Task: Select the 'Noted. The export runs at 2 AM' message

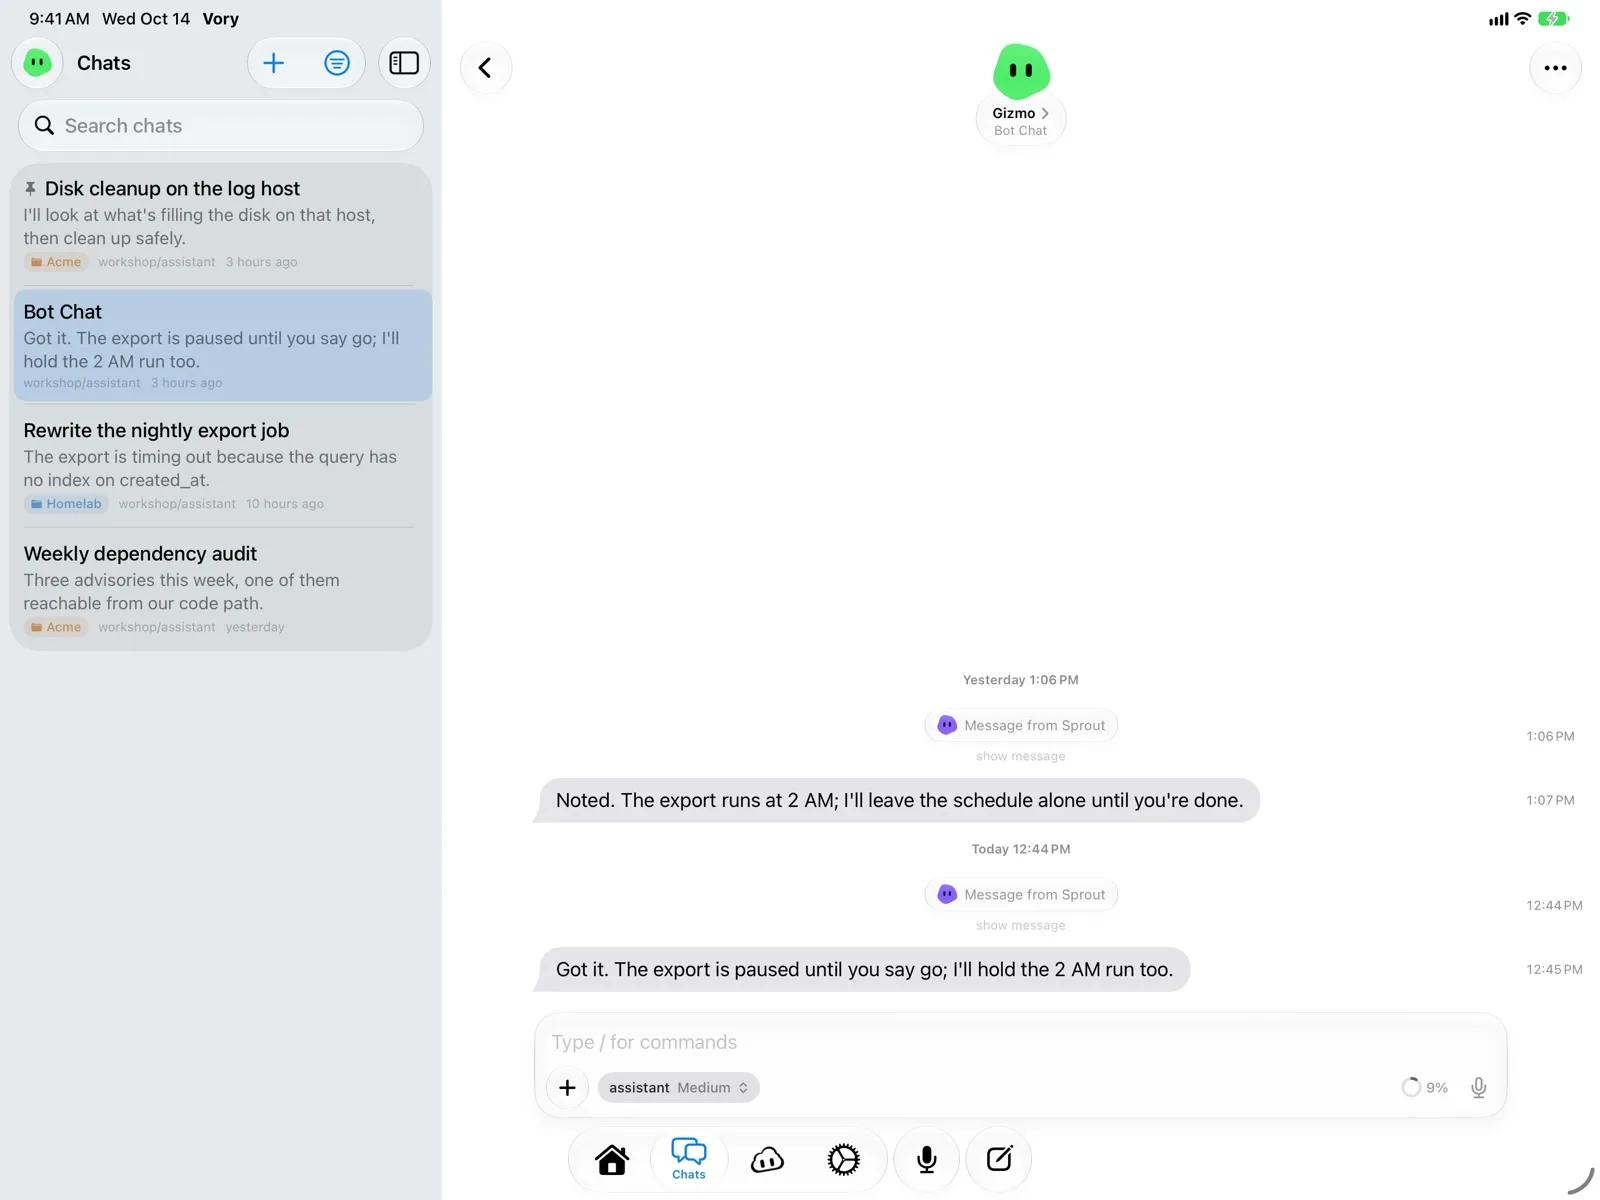Action: (x=898, y=800)
